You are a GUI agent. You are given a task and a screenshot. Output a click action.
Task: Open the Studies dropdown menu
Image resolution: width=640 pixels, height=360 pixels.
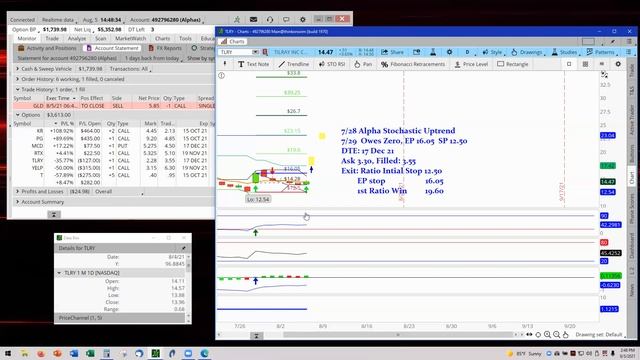565,52
